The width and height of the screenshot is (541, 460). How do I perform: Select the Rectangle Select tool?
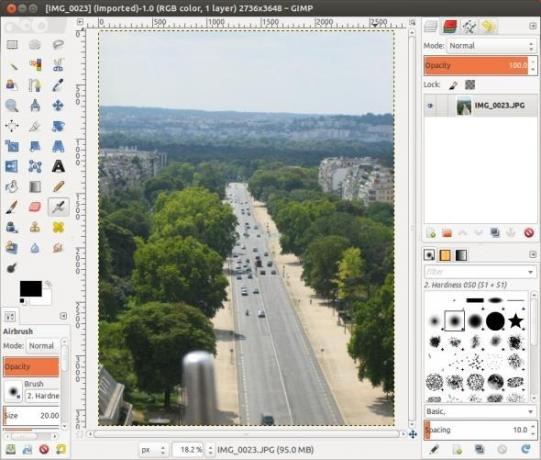[12, 45]
